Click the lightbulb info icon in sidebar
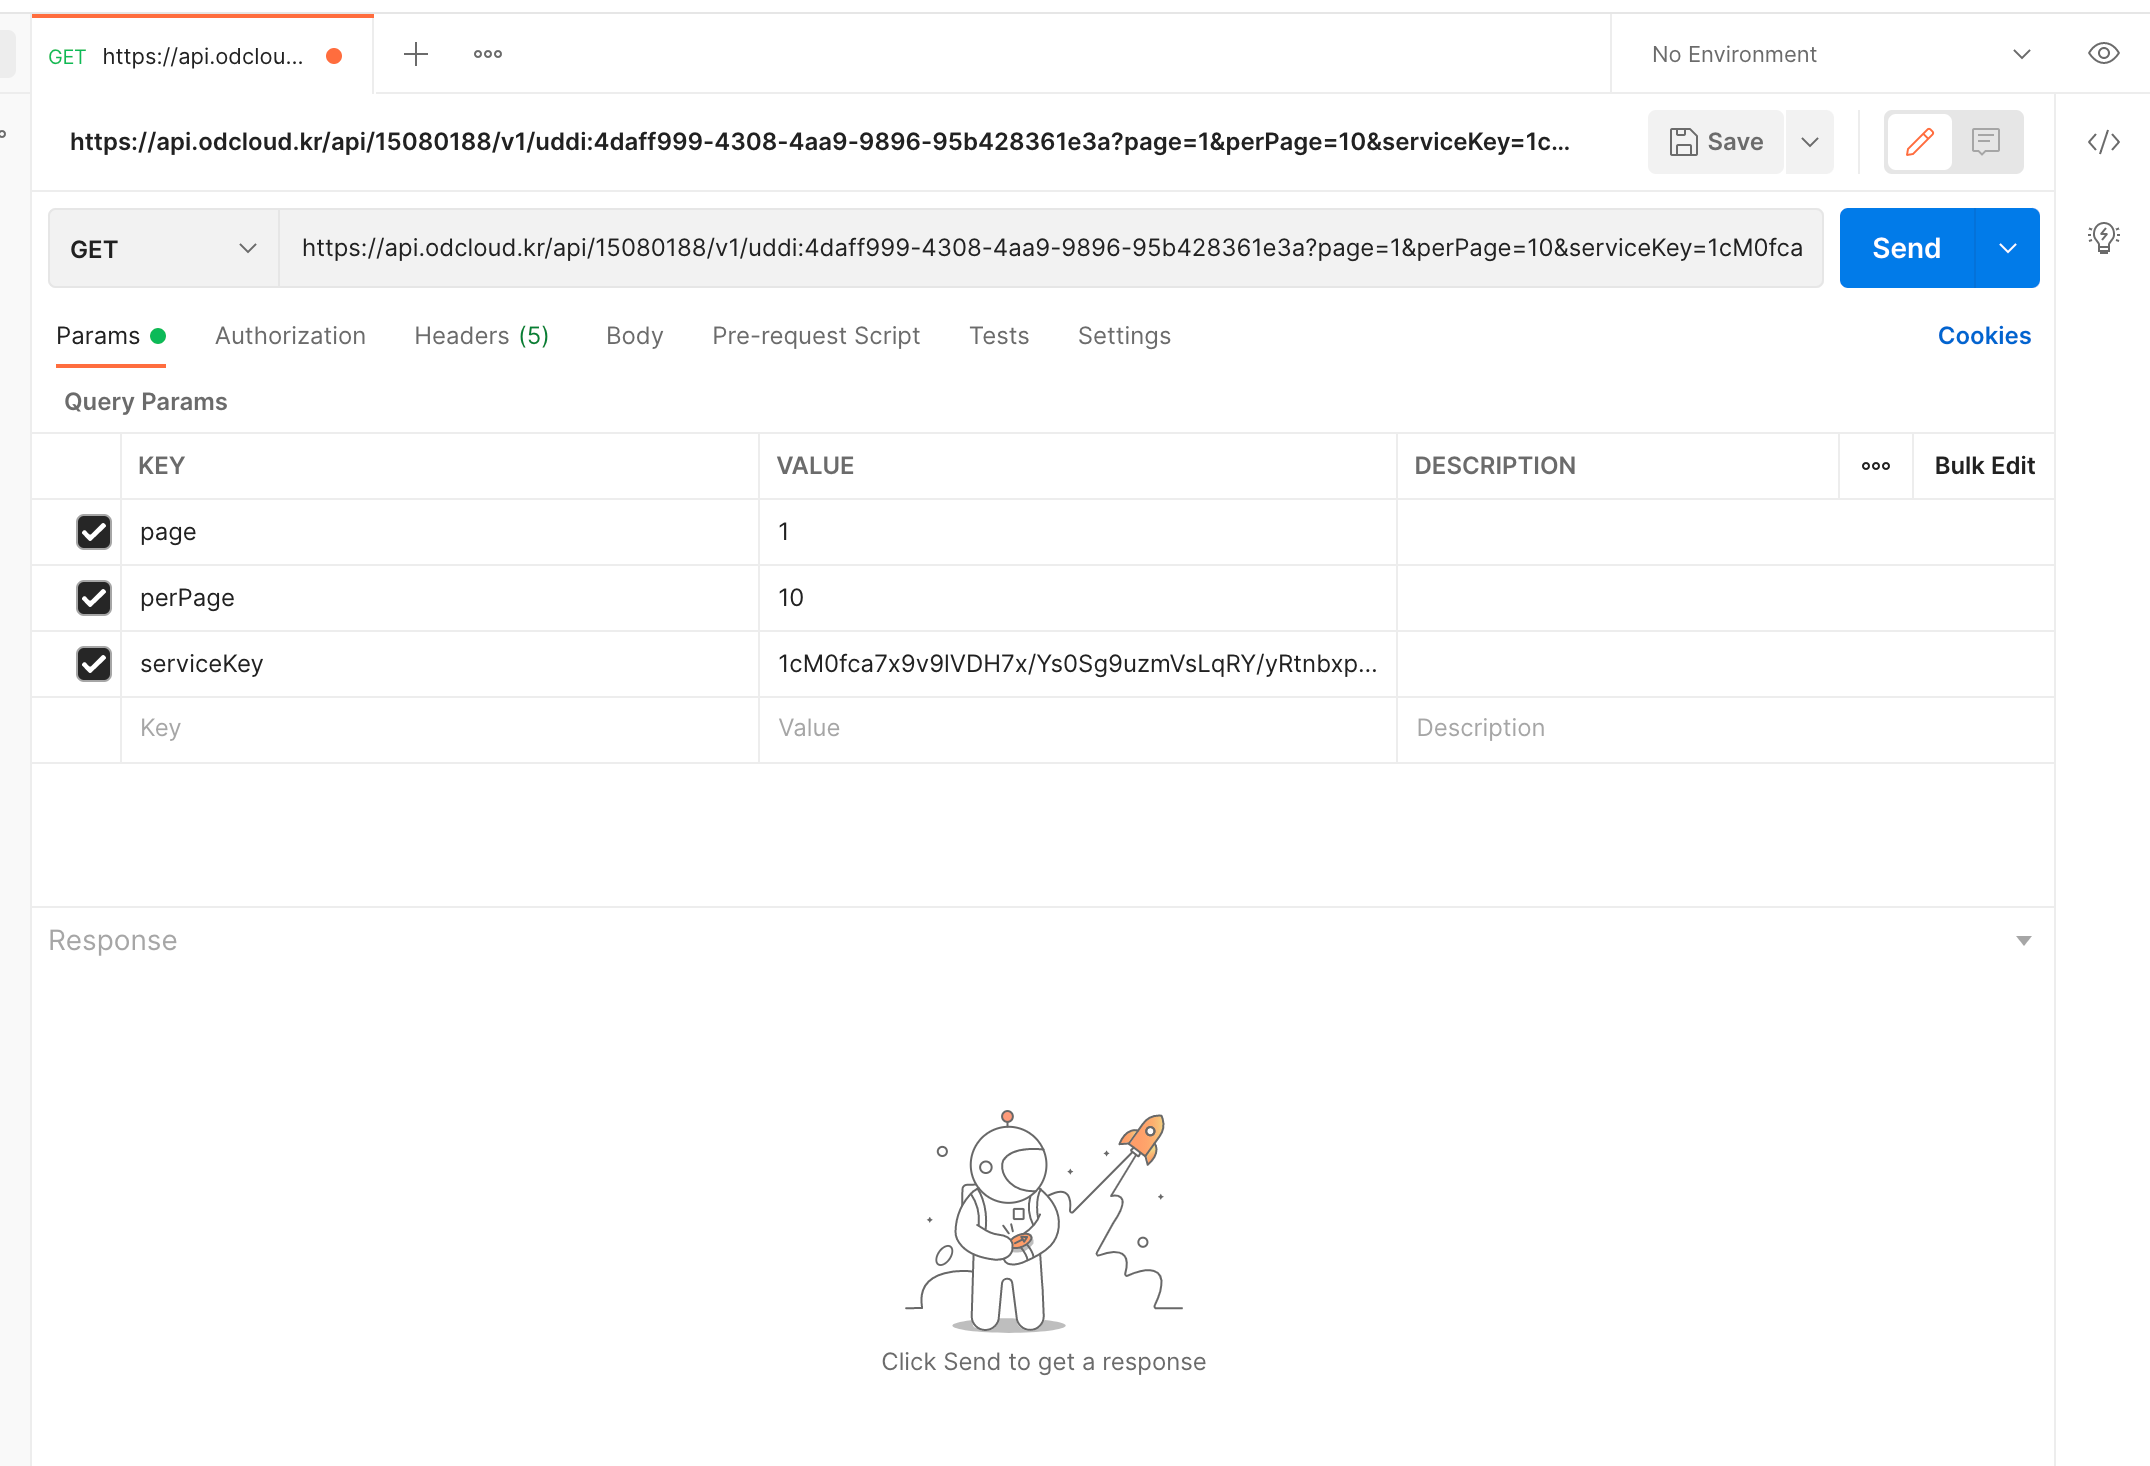Screen dimensions: 2150x1466 tap(2103, 238)
